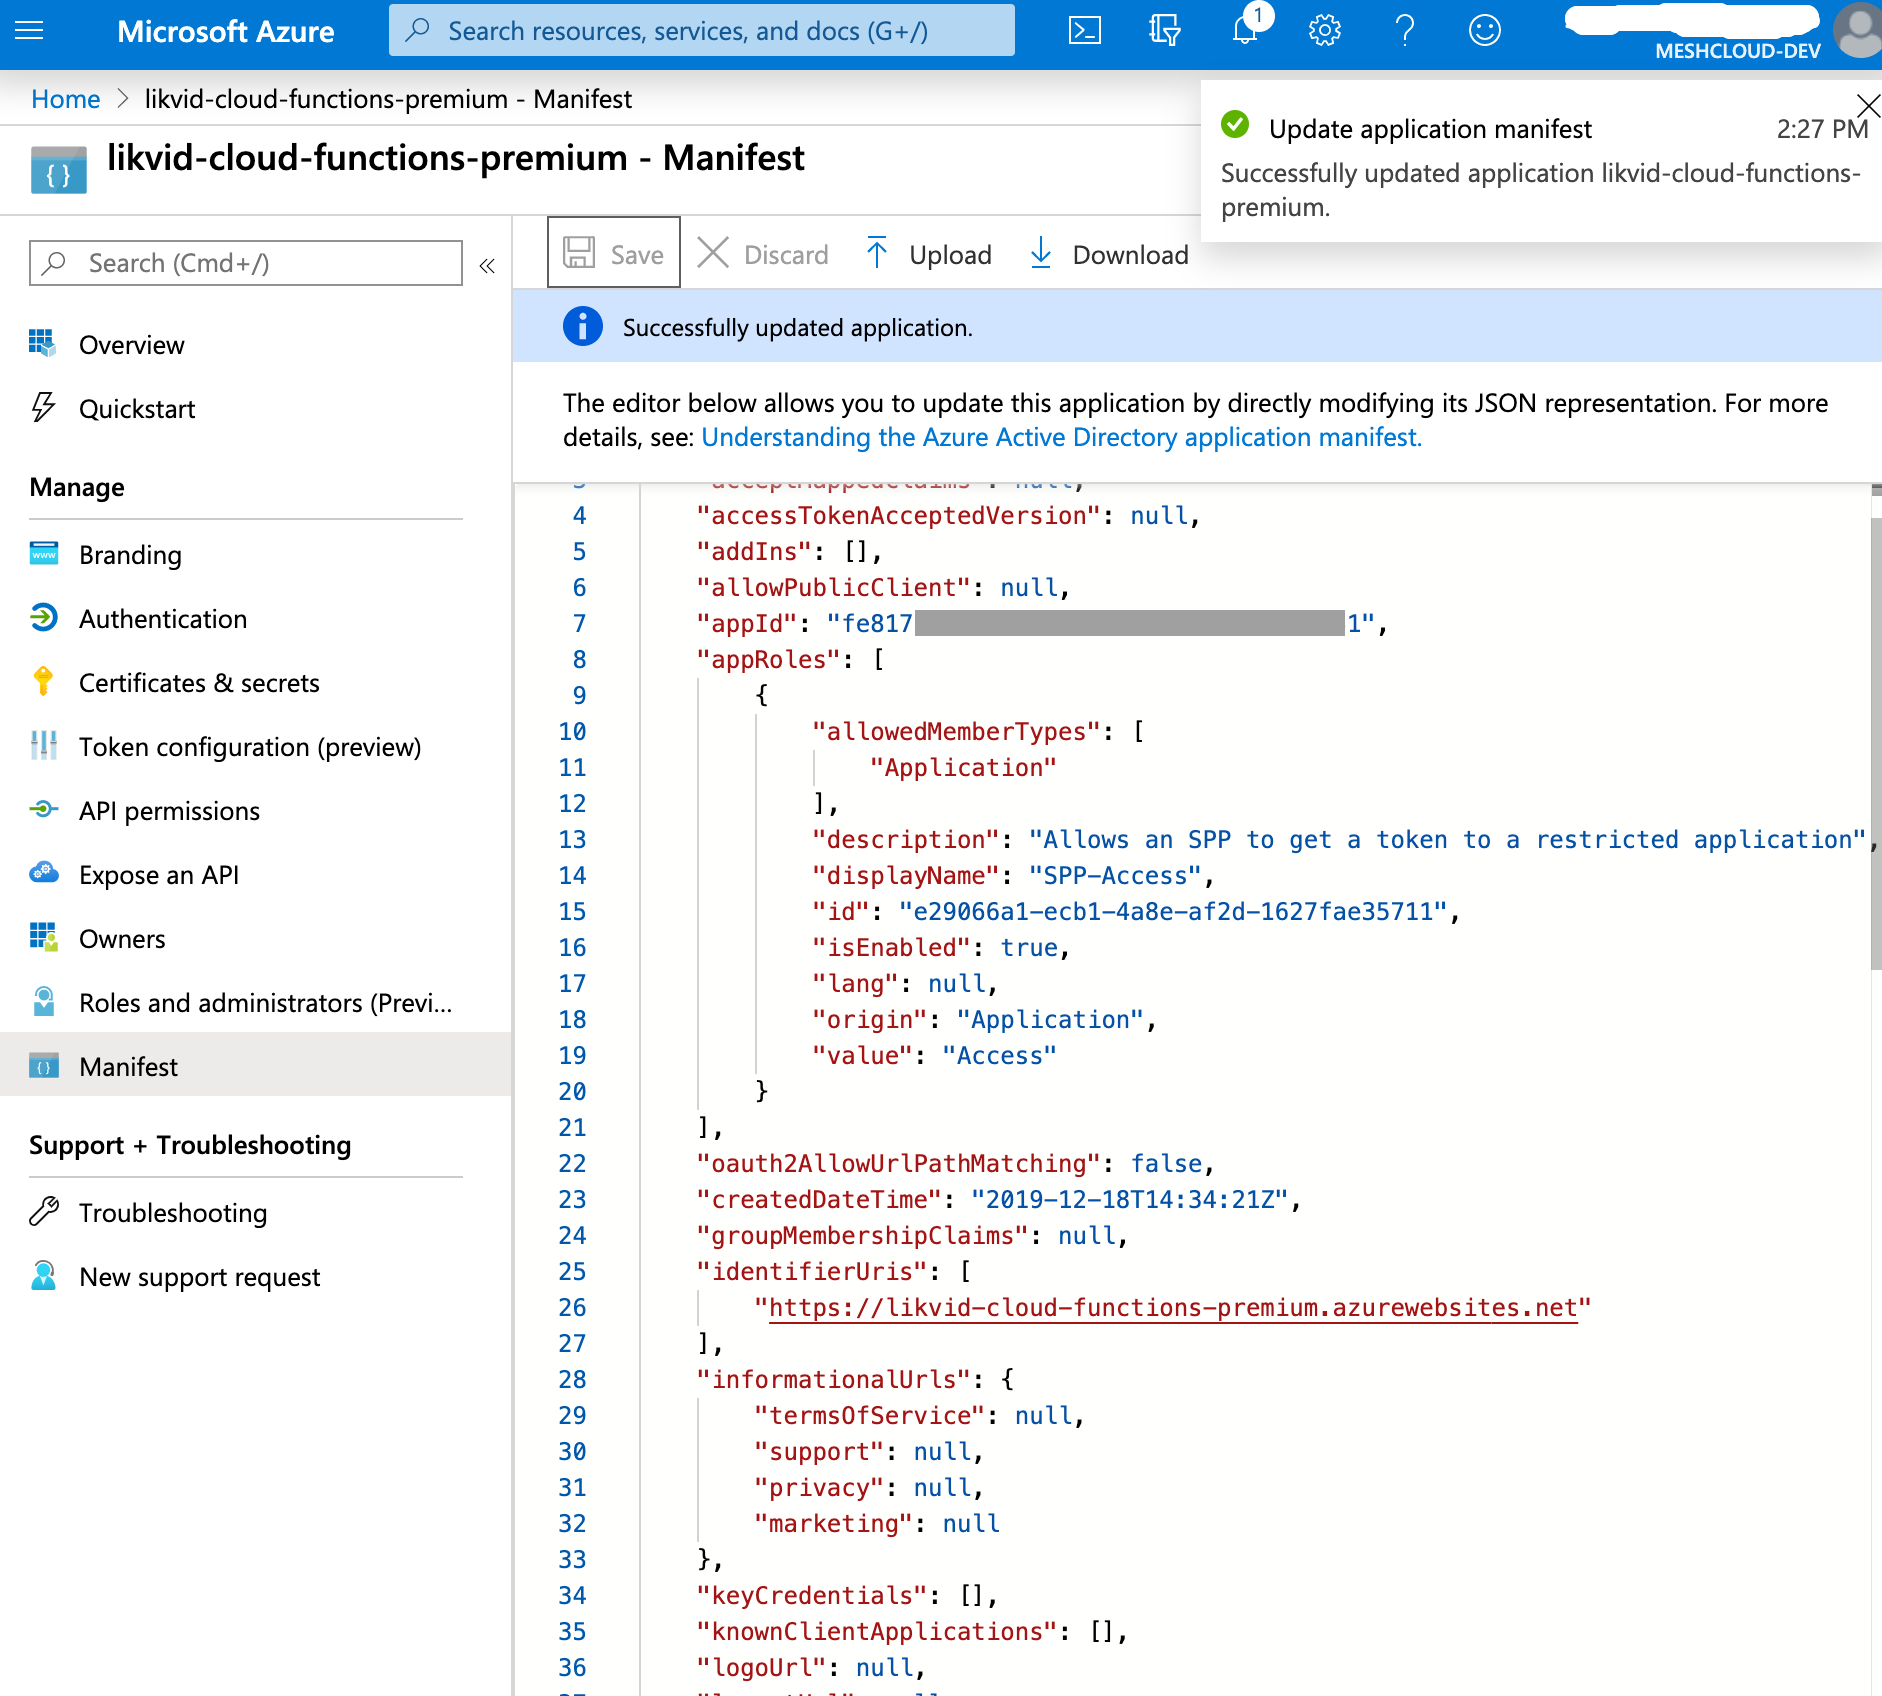The image size is (1882, 1696).
Task: Open the feedback smiley icon
Action: pyautogui.click(x=1485, y=30)
